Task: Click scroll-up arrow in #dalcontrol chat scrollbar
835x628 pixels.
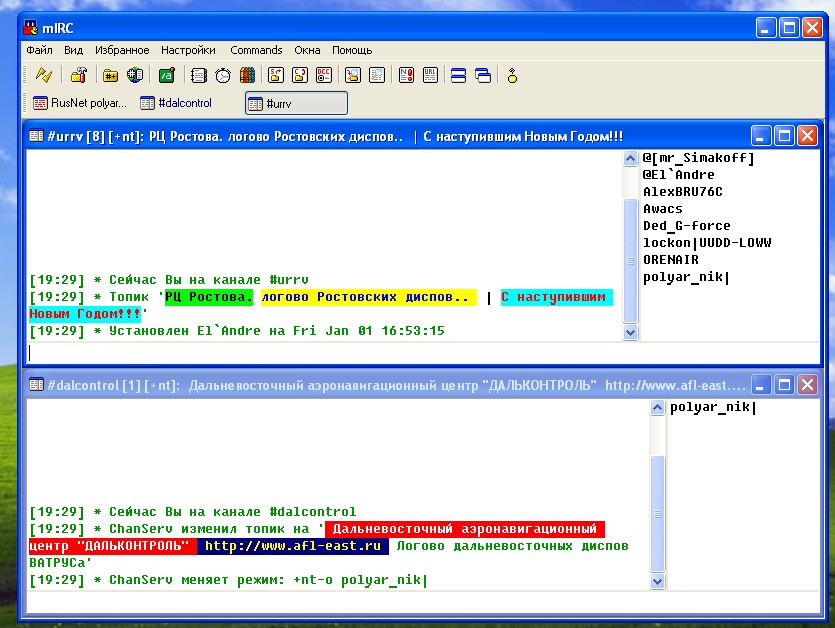Action: [x=657, y=408]
